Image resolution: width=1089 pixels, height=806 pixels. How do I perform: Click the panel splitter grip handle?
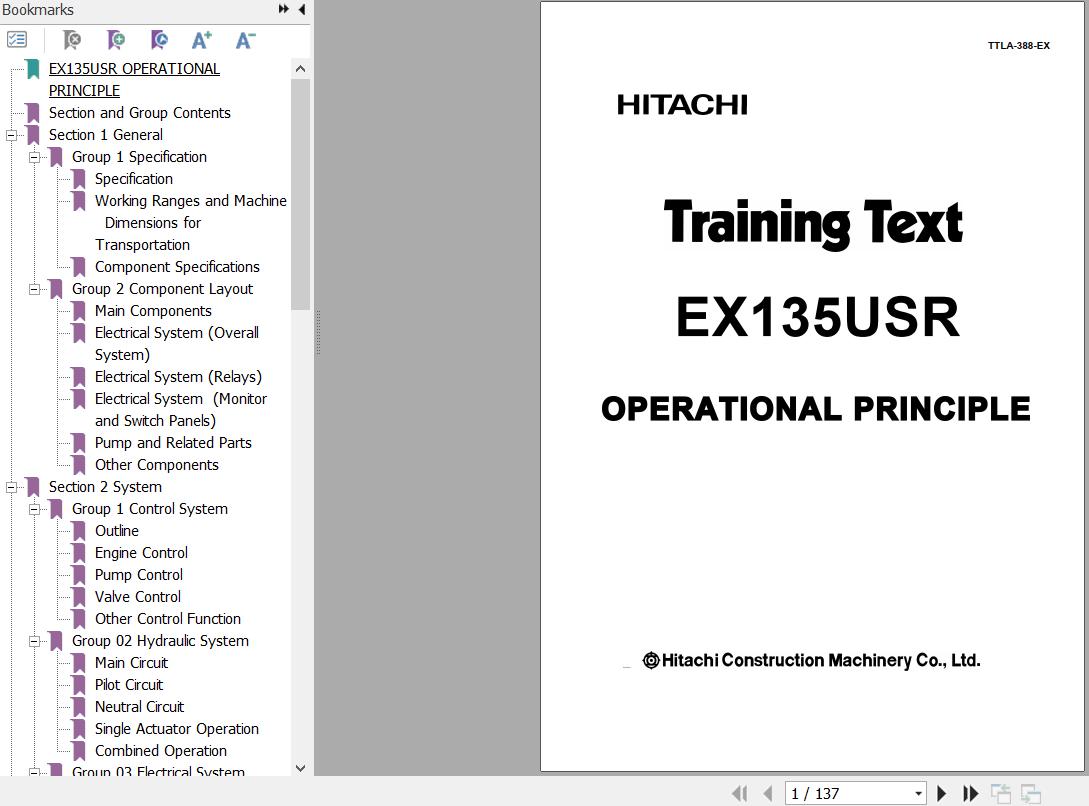pos(318,333)
